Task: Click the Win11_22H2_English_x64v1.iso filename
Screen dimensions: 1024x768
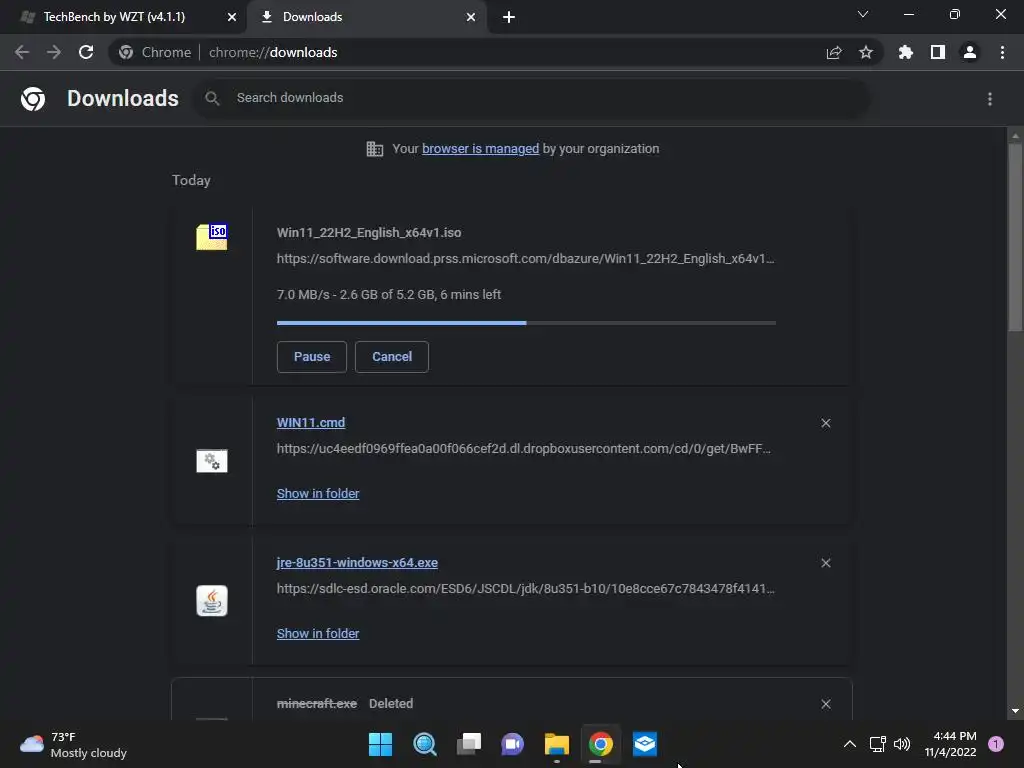Action: tap(369, 232)
